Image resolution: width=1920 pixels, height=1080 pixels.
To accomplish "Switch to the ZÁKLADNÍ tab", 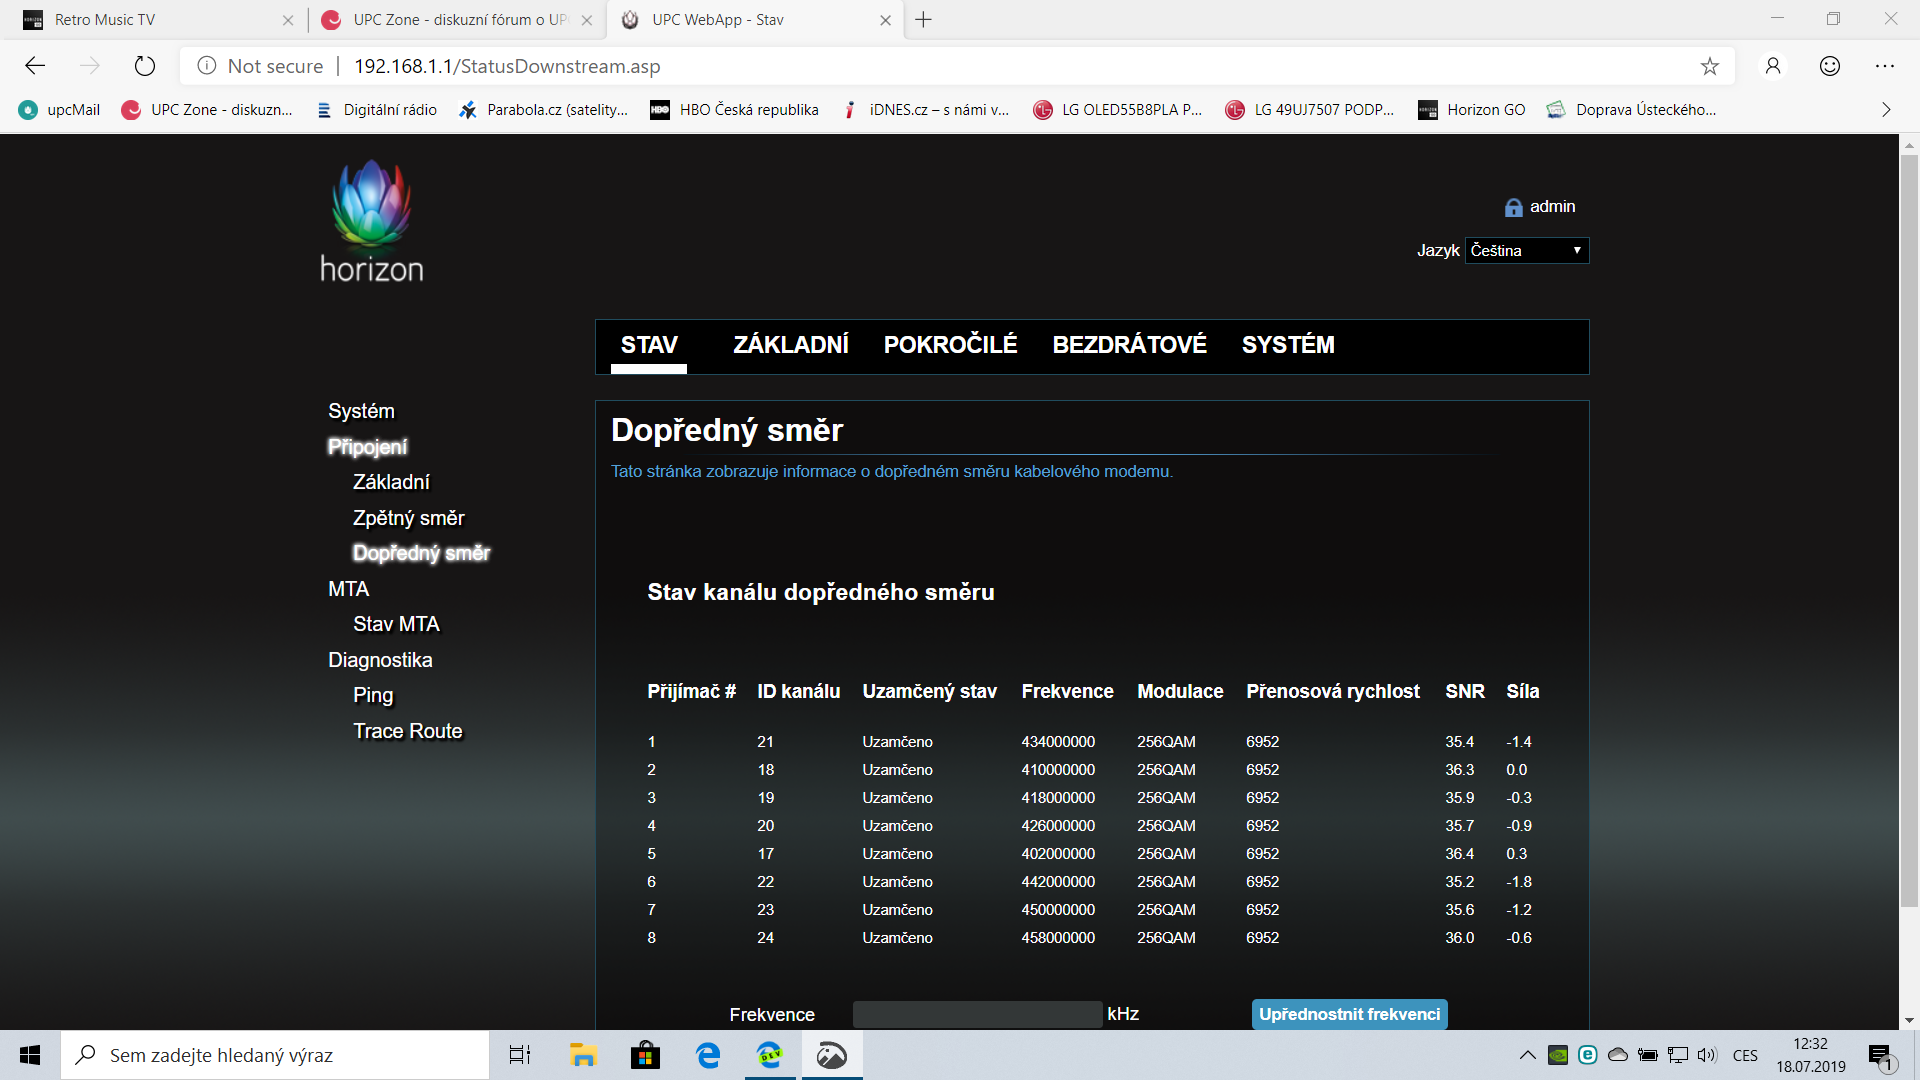I will (791, 345).
